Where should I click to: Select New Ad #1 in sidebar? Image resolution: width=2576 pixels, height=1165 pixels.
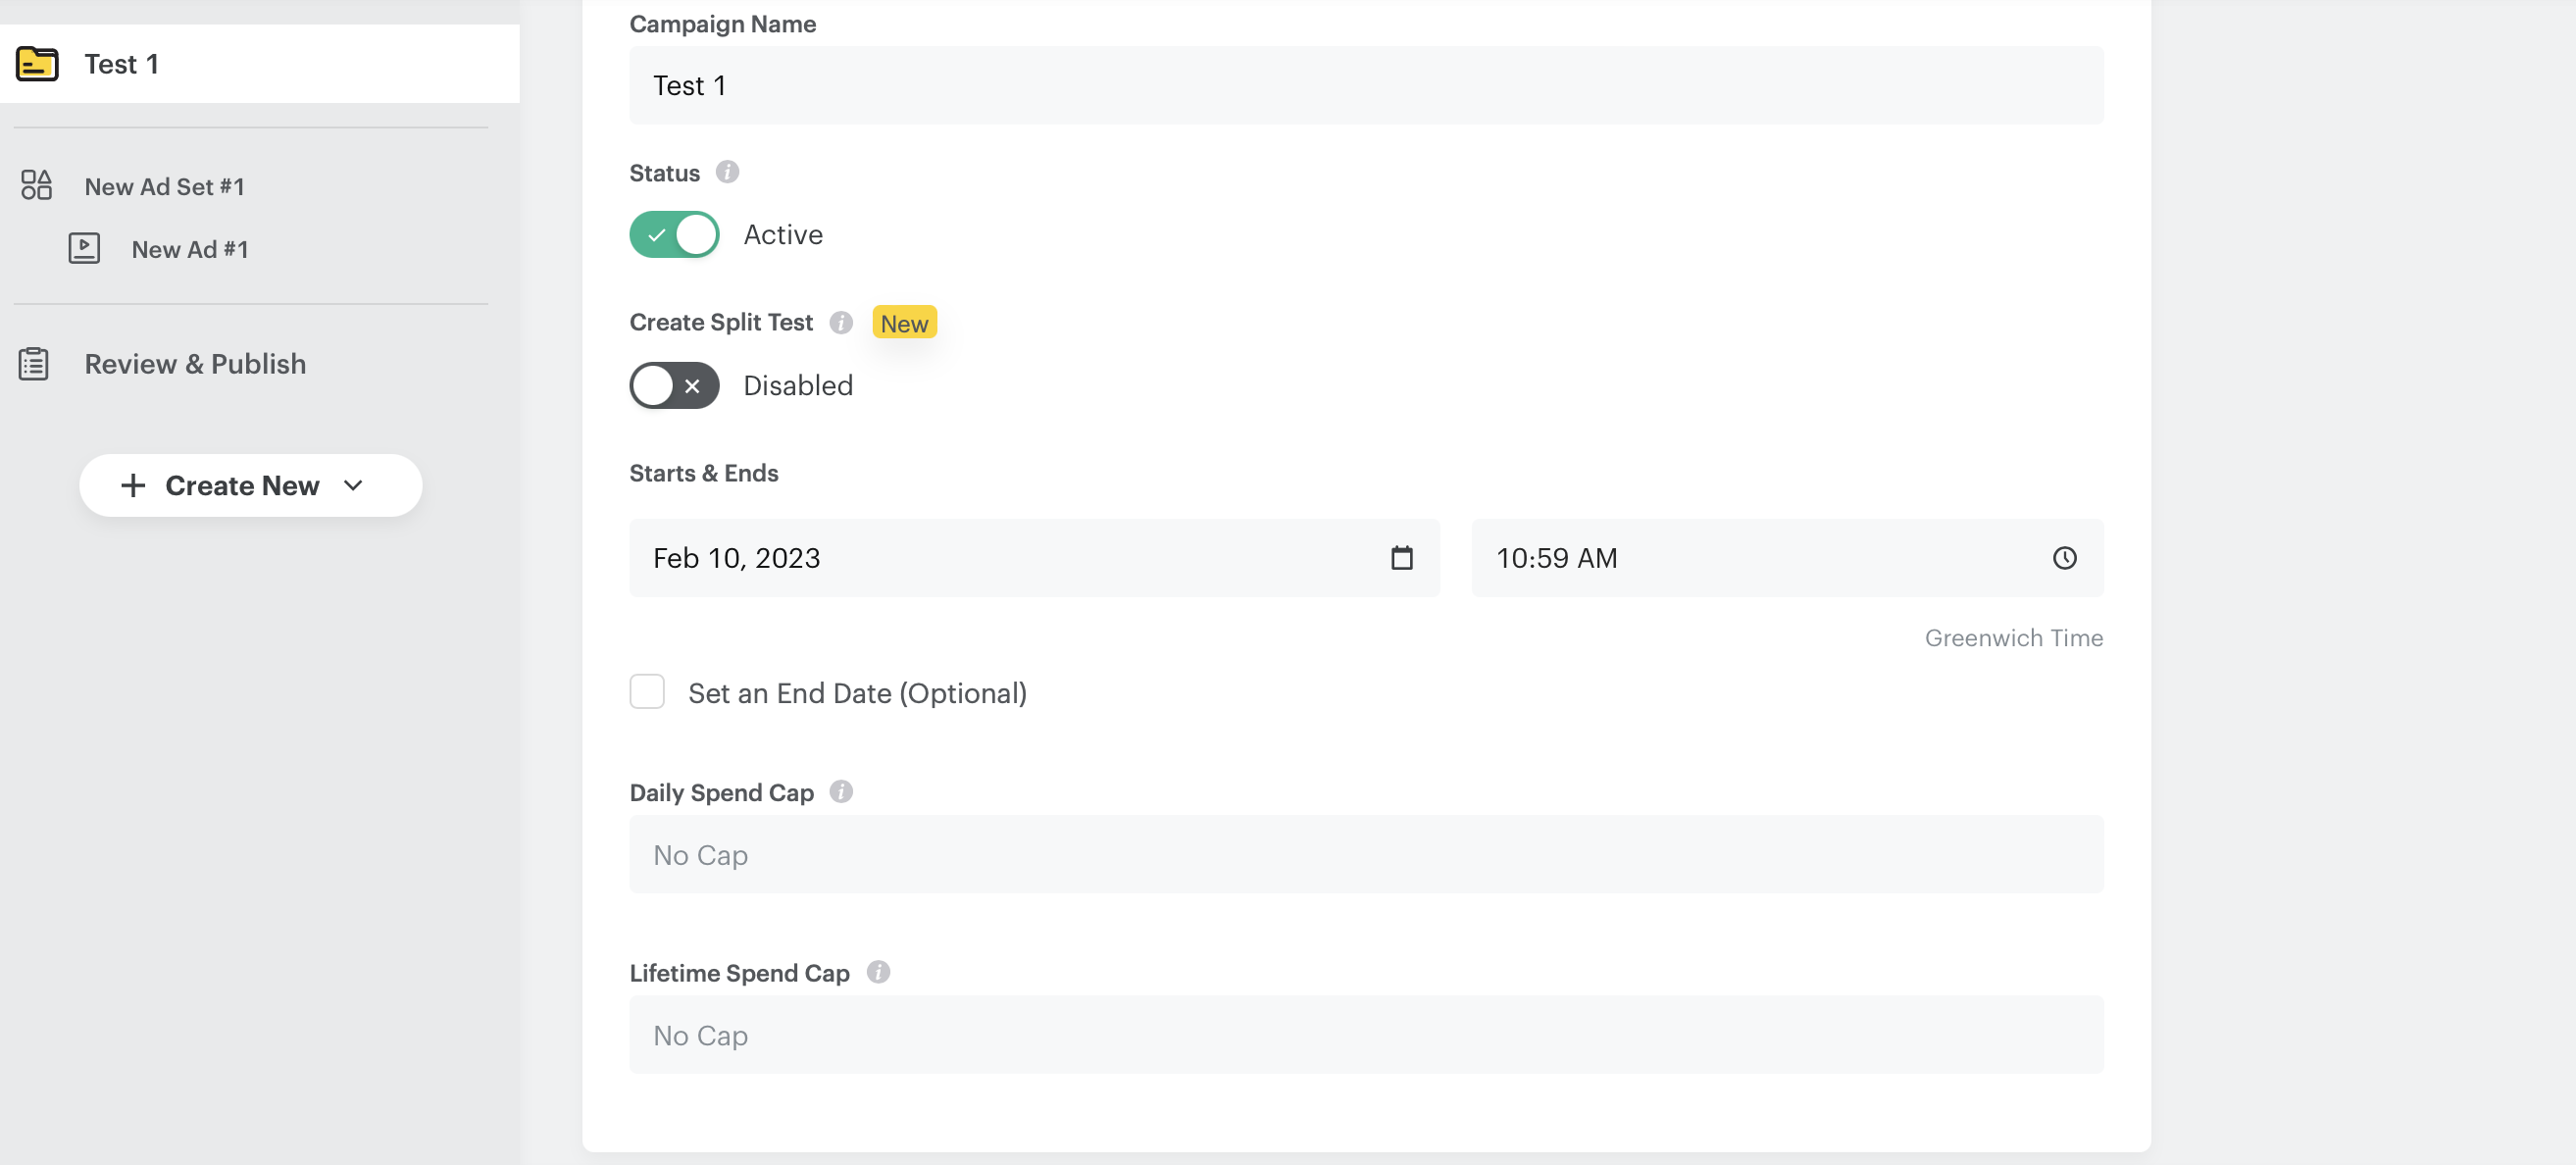tap(190, 250)
